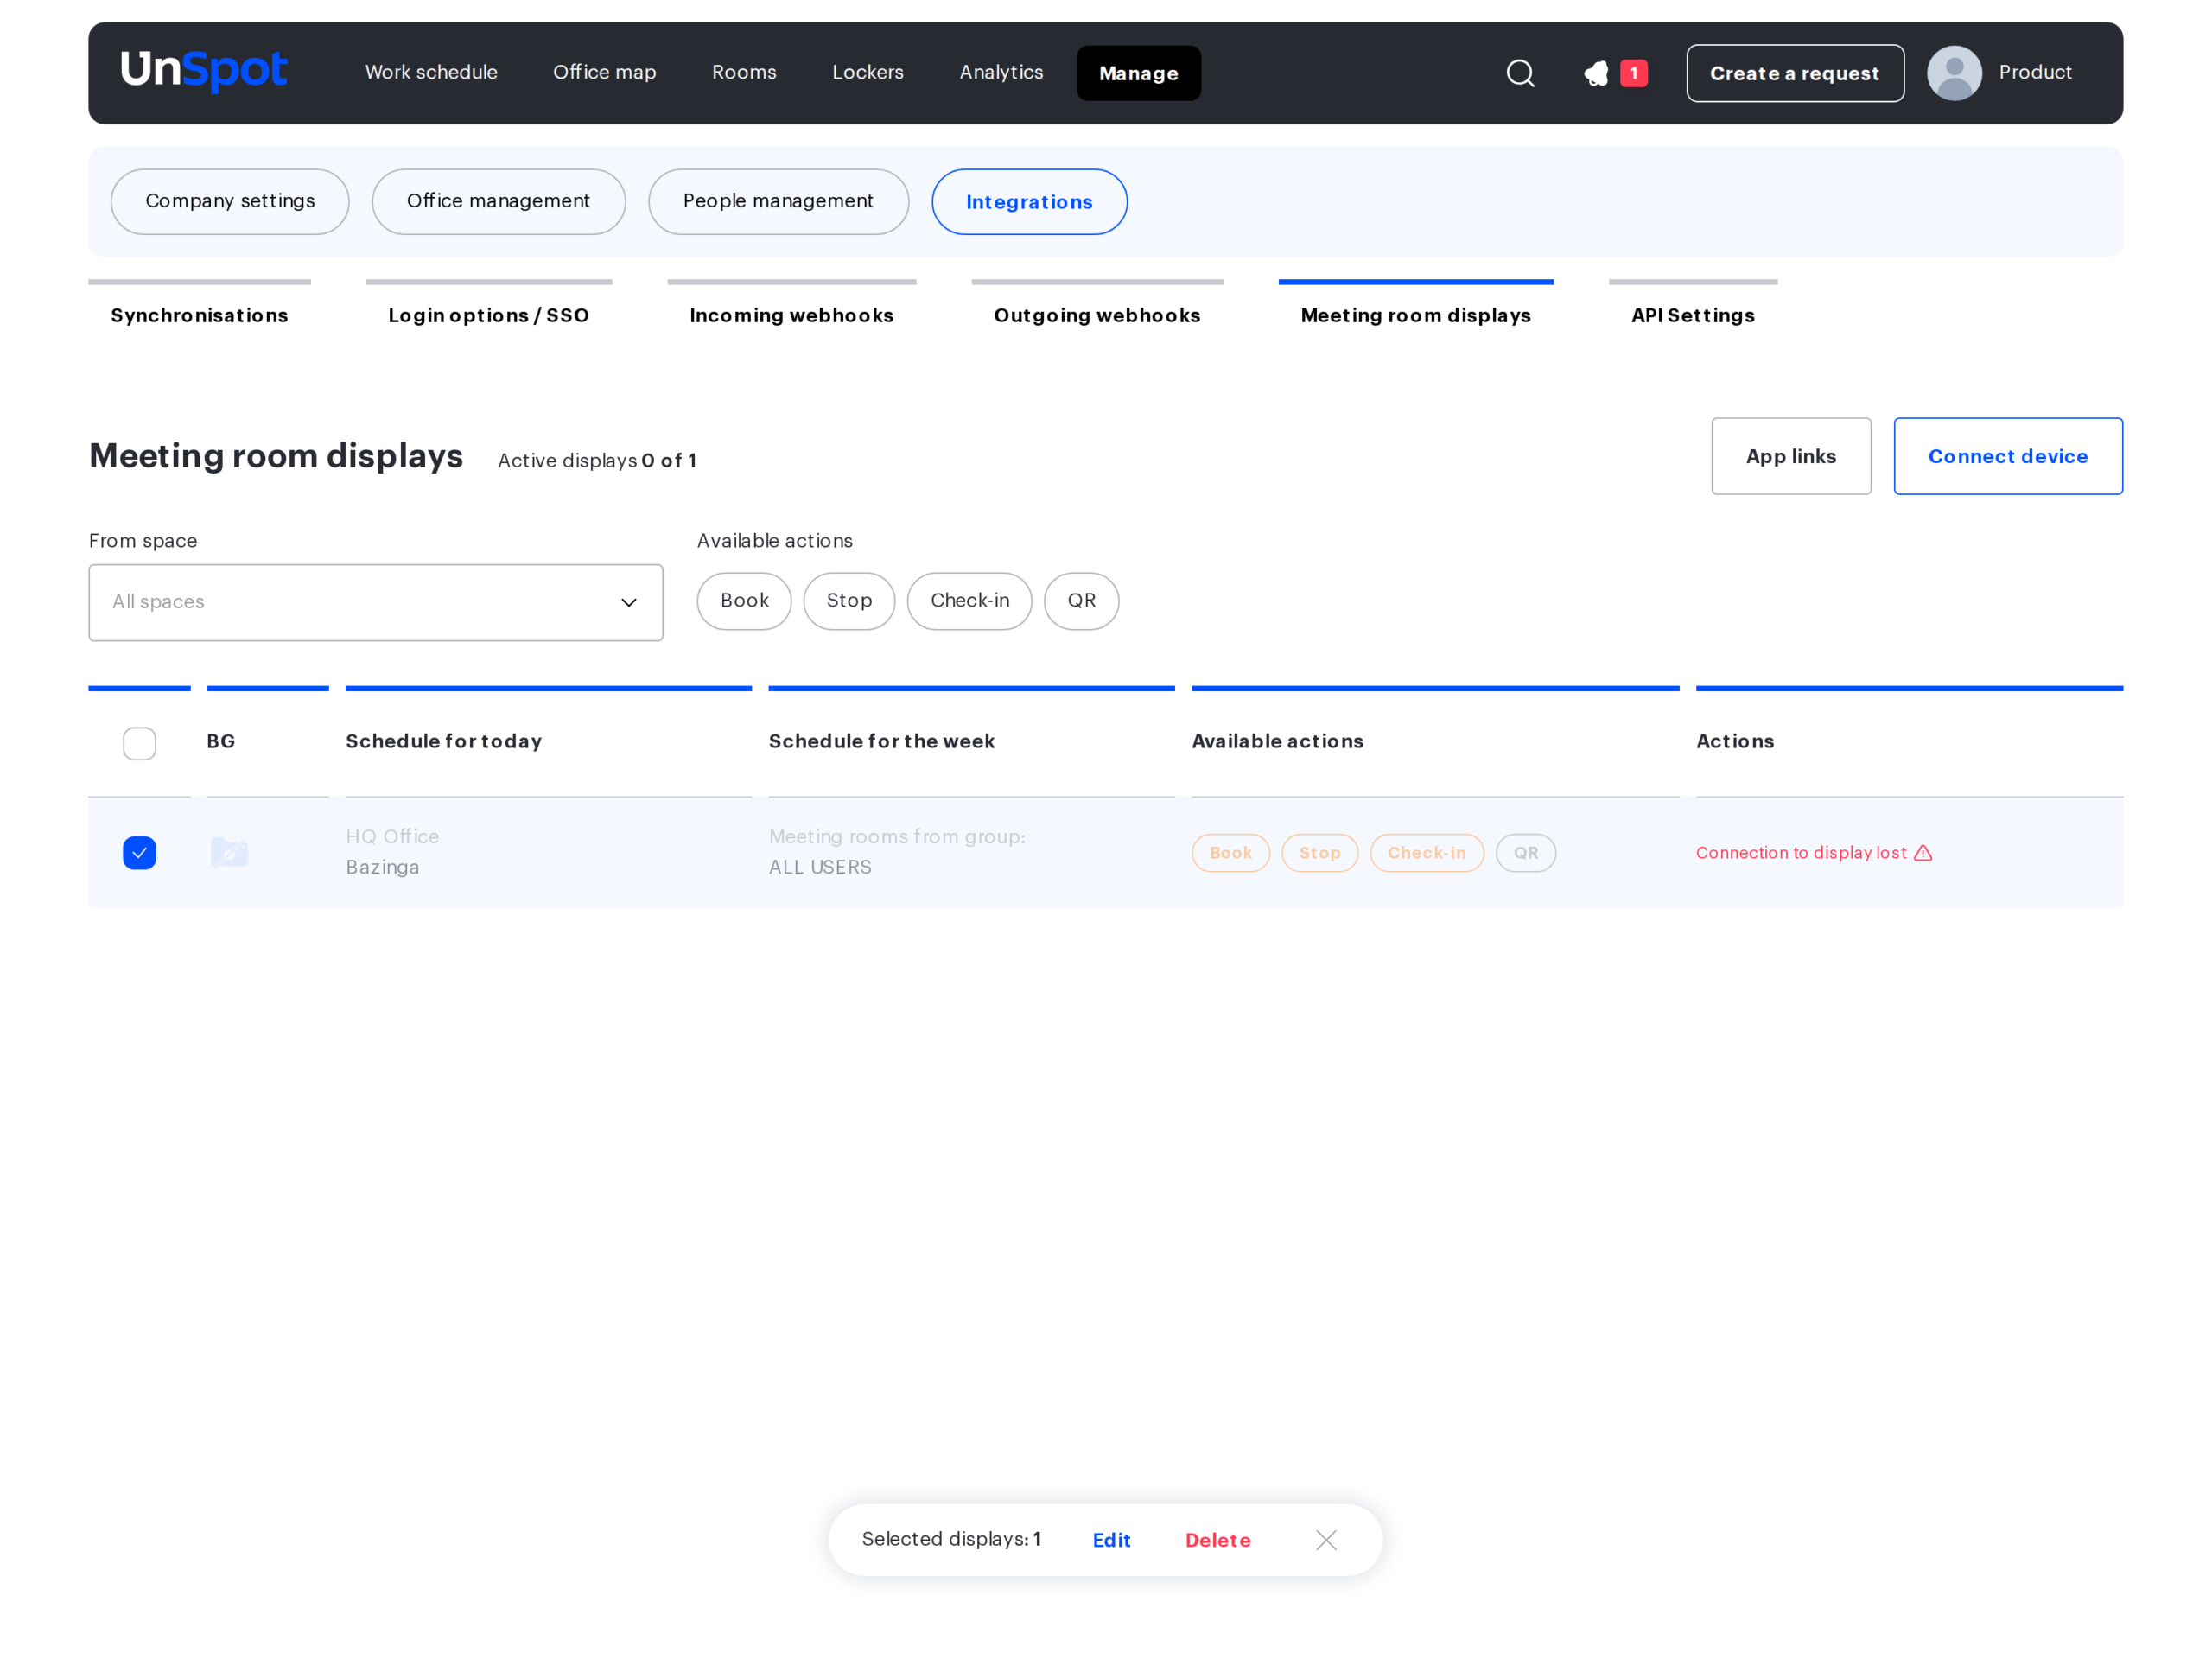Toggle the select-all displays checkbox
Screen dimensions: 2212x1659
pyautogui.click(x=139, y=743)
